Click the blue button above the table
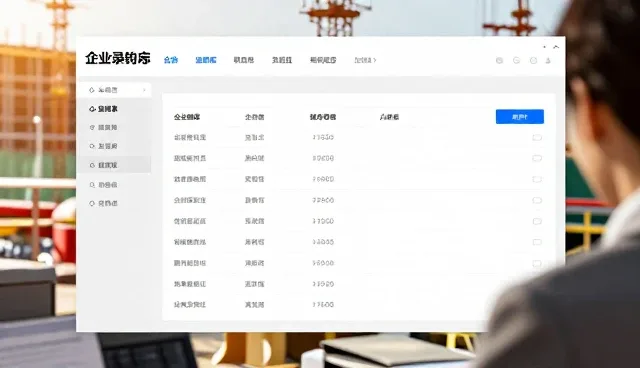The height and width of the screenshot is (368, 640). 520,117
